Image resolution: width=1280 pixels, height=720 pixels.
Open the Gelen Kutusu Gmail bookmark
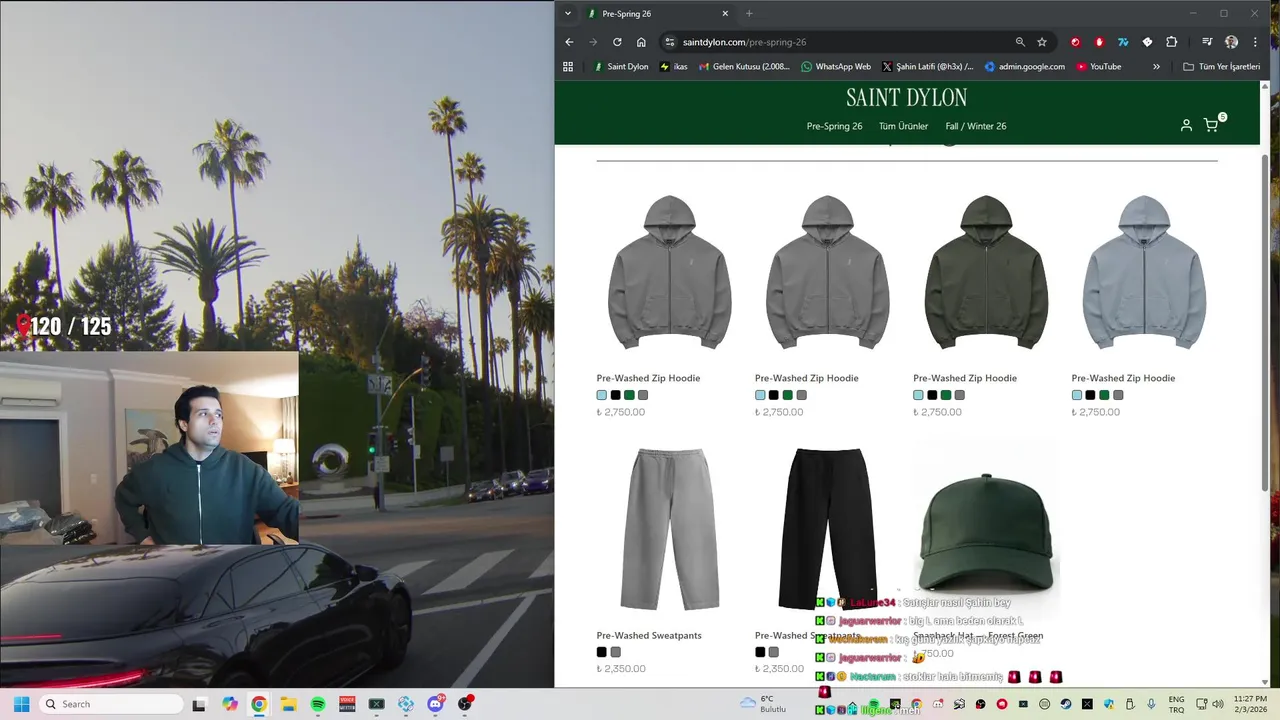(x=744, y=67)
